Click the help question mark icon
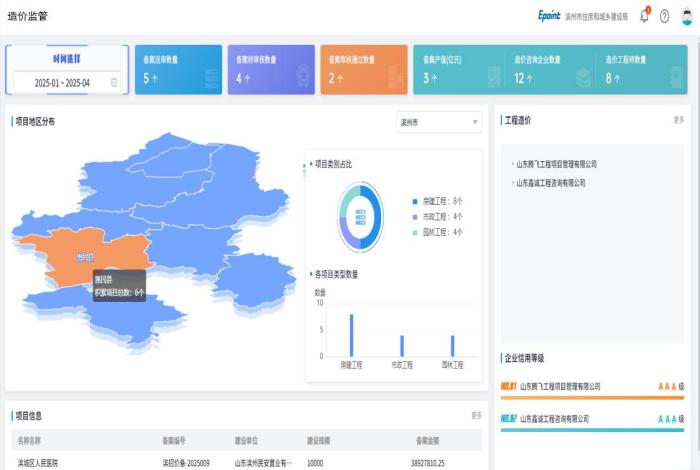 [664, 16]
